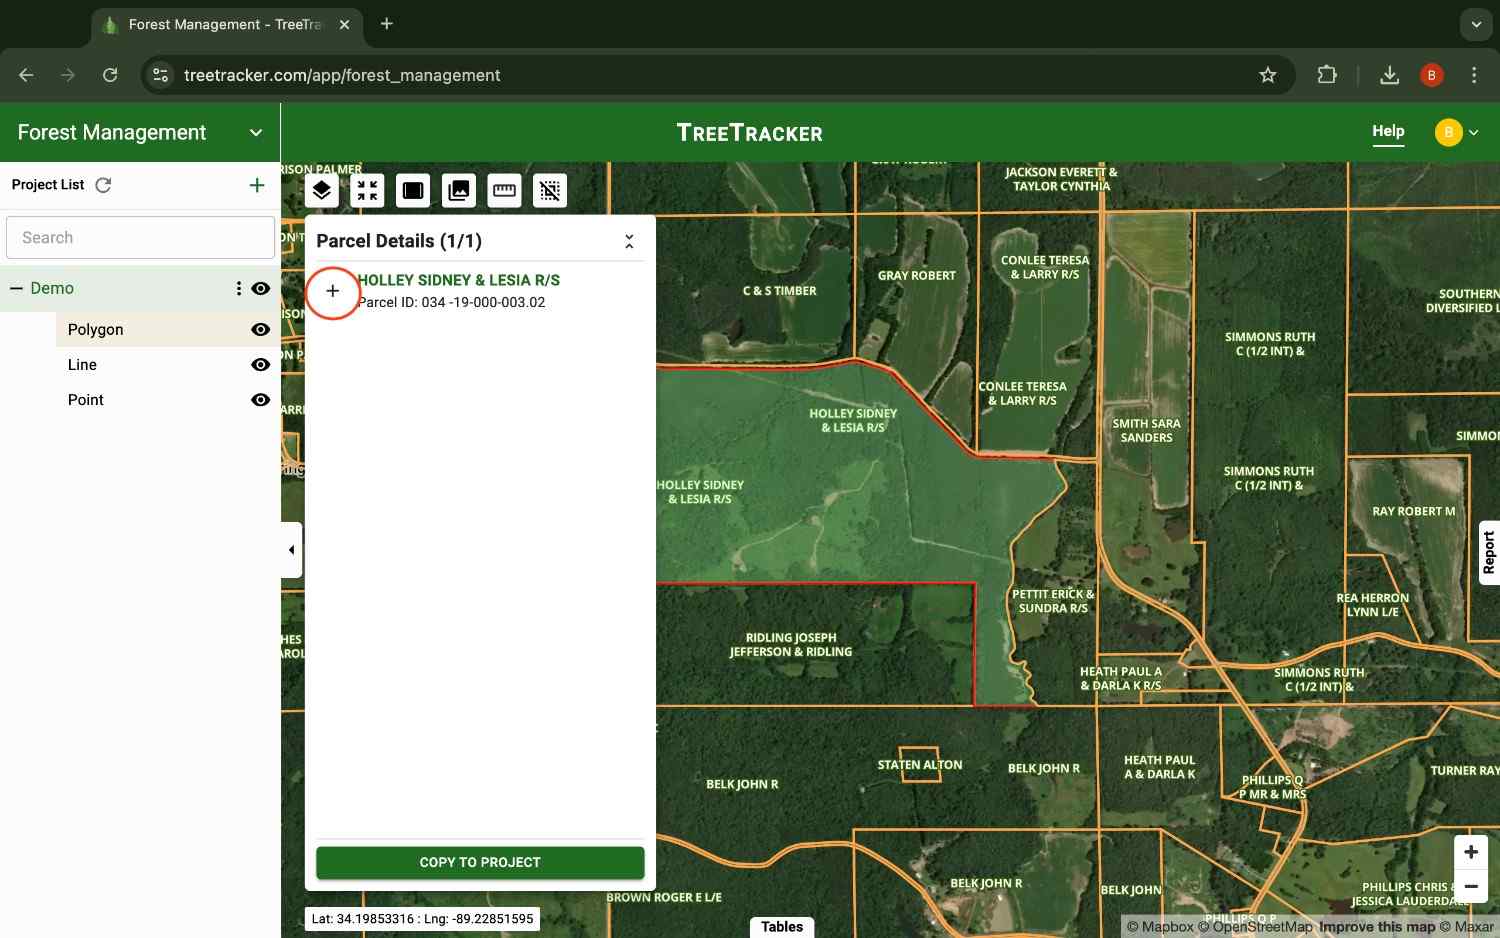
Task: Select the measure tool with ruler icon
Action: pos(504,190)
